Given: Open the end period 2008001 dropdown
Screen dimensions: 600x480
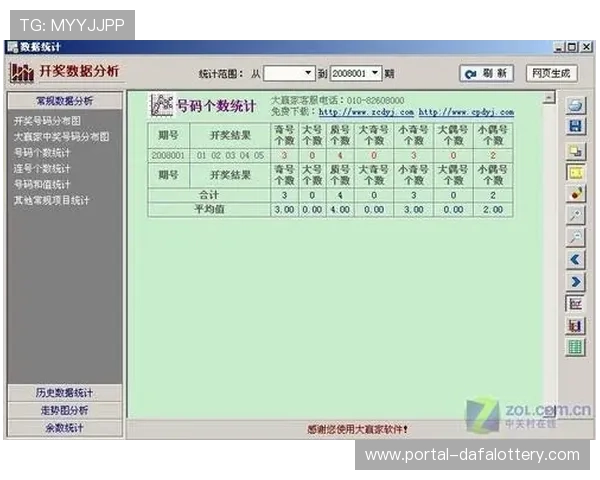Looking at the screenshot, I should (375, 73).
